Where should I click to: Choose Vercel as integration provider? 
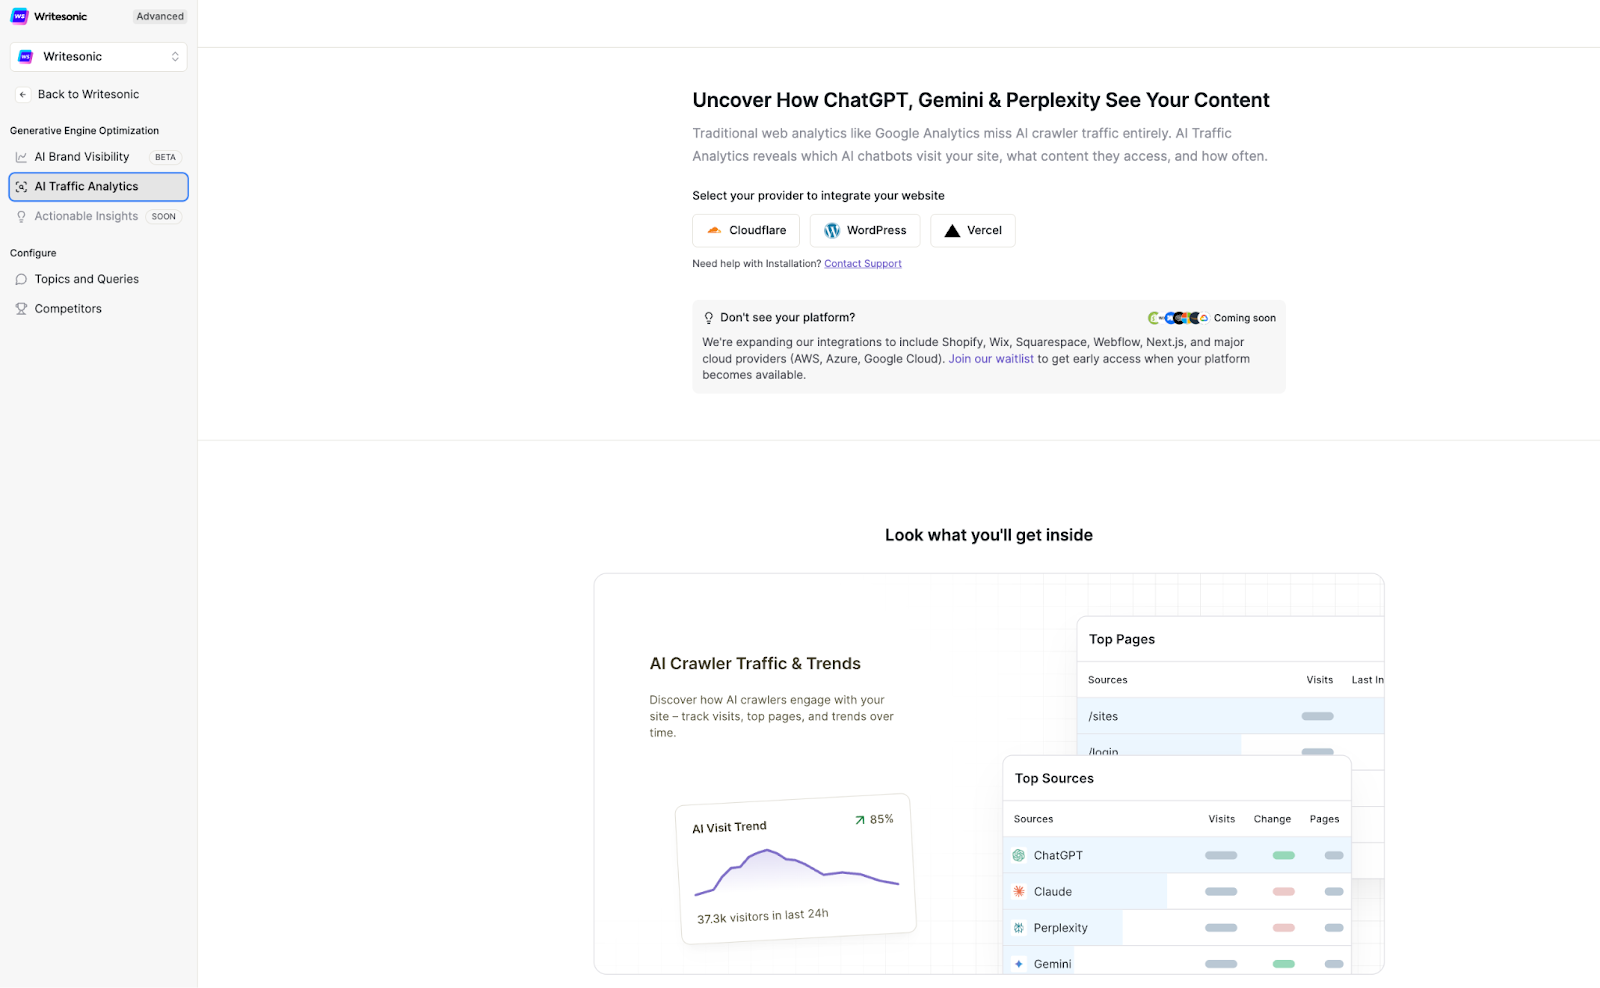973,231
